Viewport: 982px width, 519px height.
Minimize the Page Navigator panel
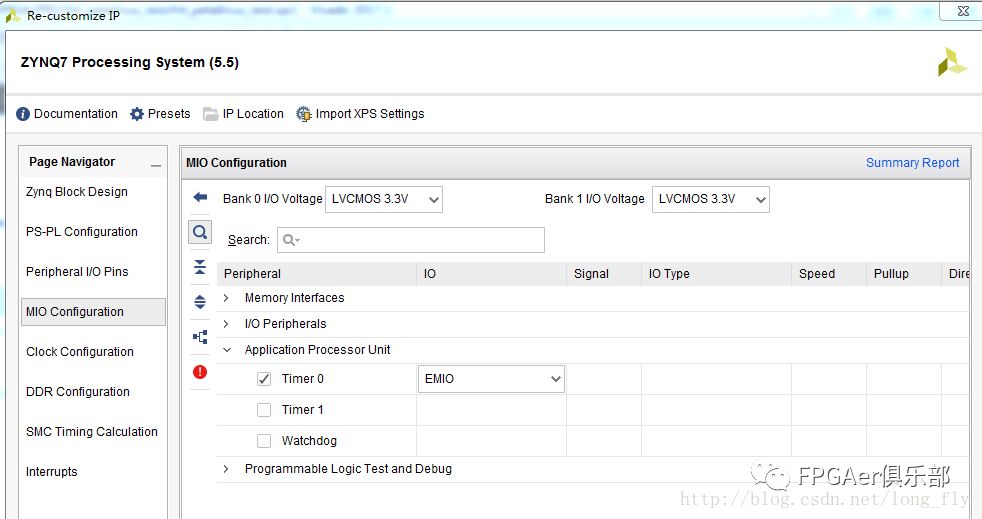point(156,165)
